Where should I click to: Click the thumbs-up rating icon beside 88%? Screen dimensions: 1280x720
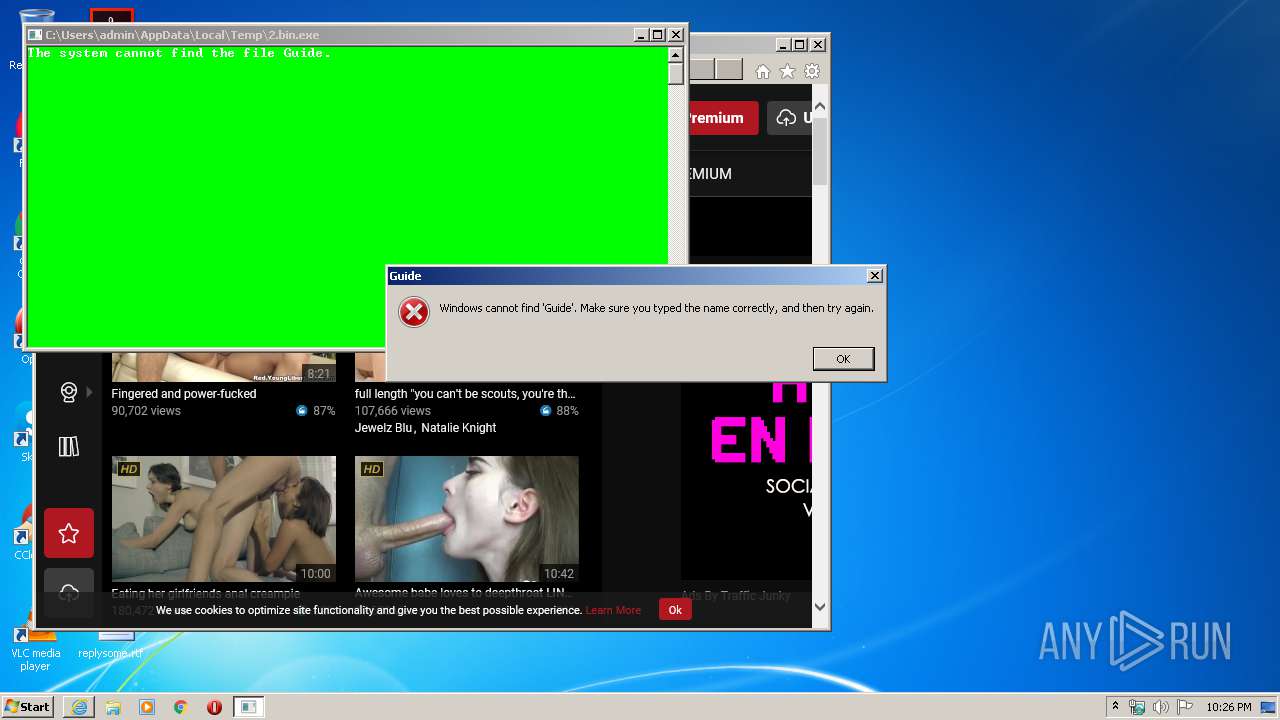[x=546, y=411]
